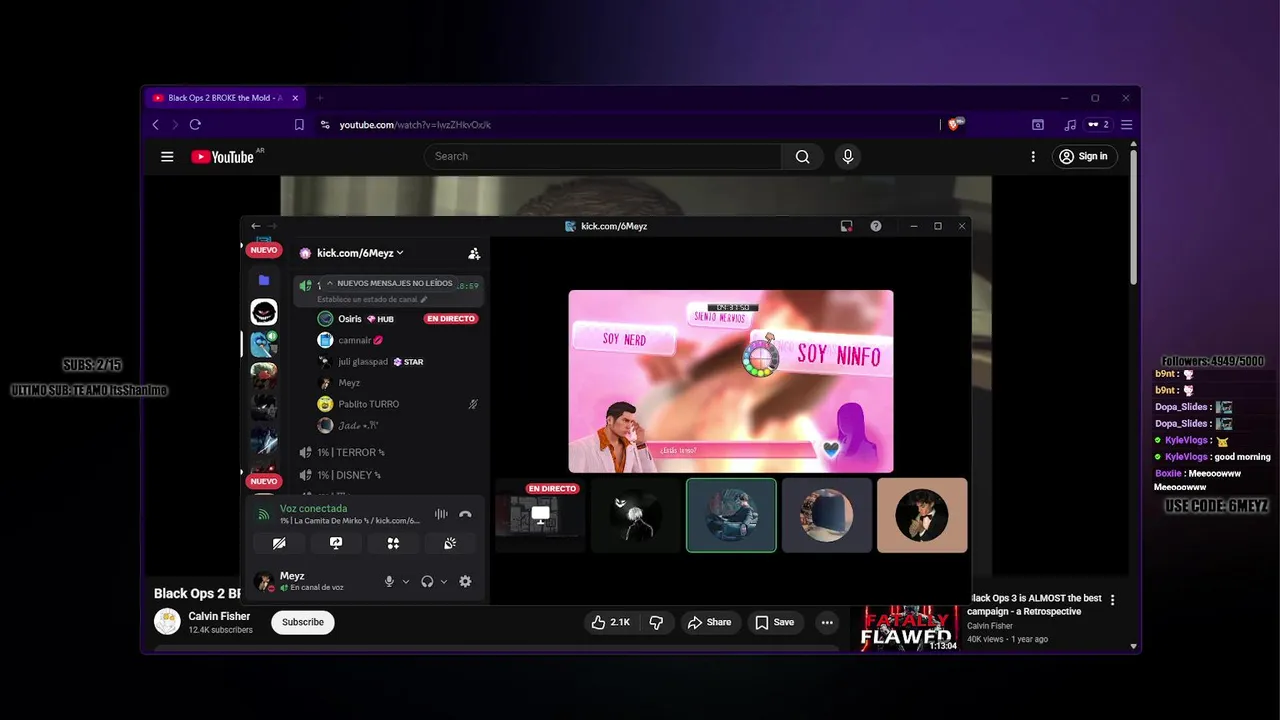Open Discord help question-mark icon

pyautogui.click(x=876, y=226)
